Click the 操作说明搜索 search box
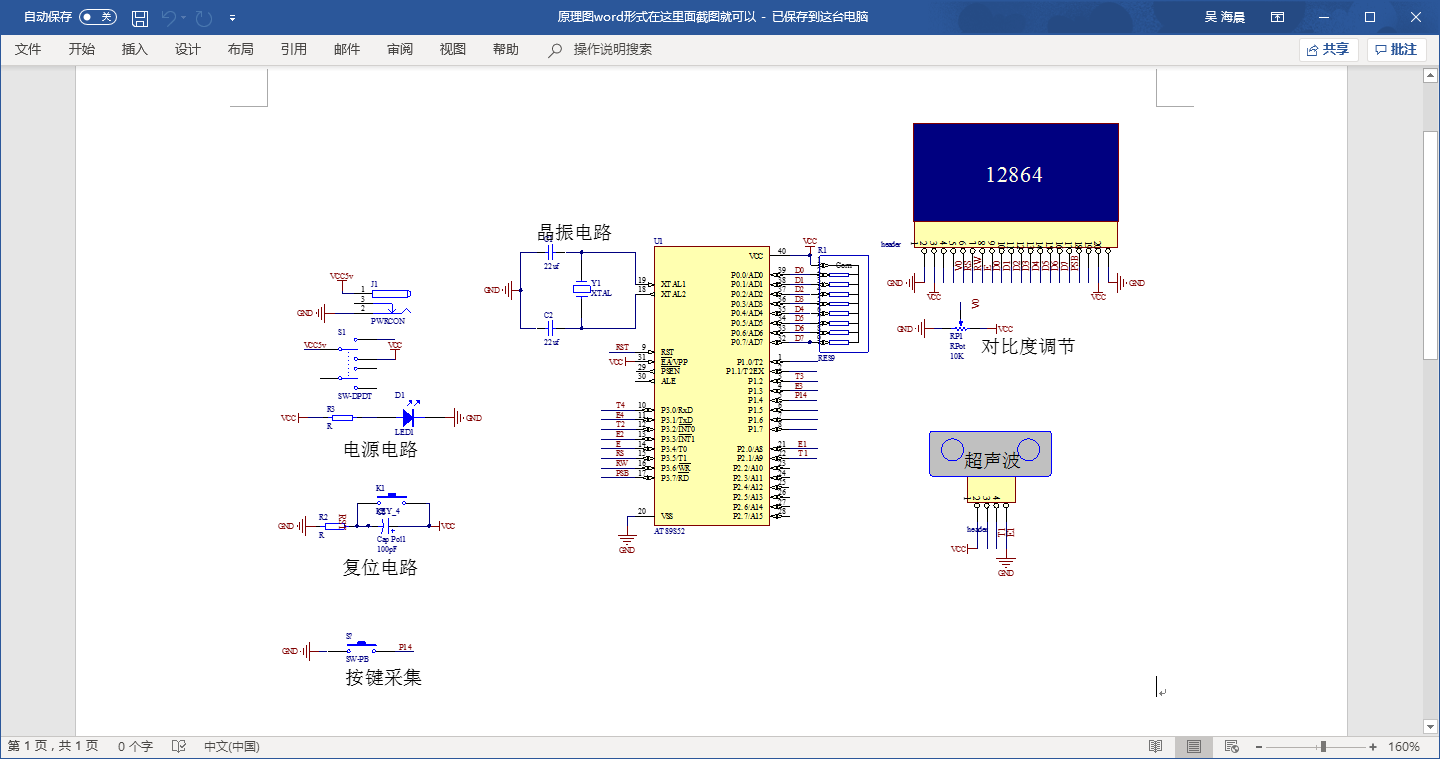Viewport: 1440px width, 759px height. [612, 49]
